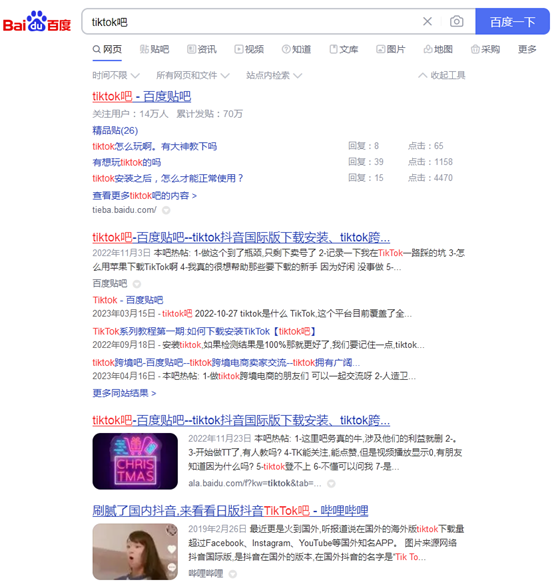Viewport: 554px width, 584px height.
Task: Click icon next to ala.baidu.com URL
Action: [331, 483]
